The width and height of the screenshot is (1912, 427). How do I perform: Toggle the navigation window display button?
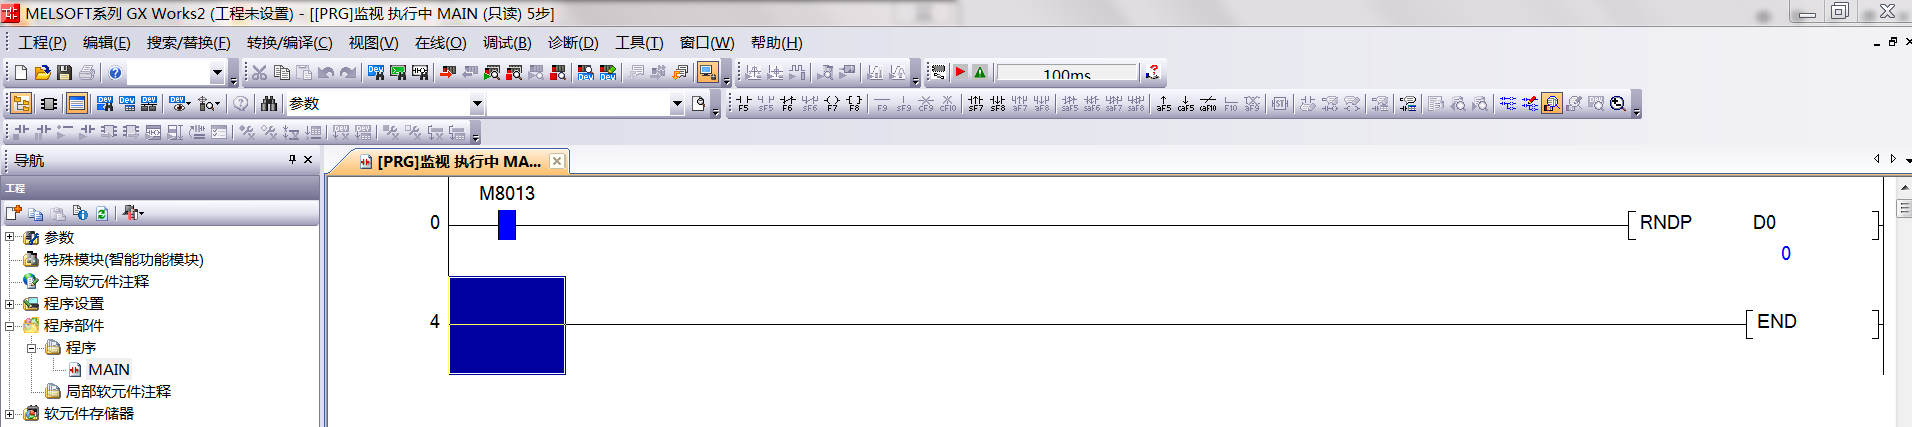20,104
